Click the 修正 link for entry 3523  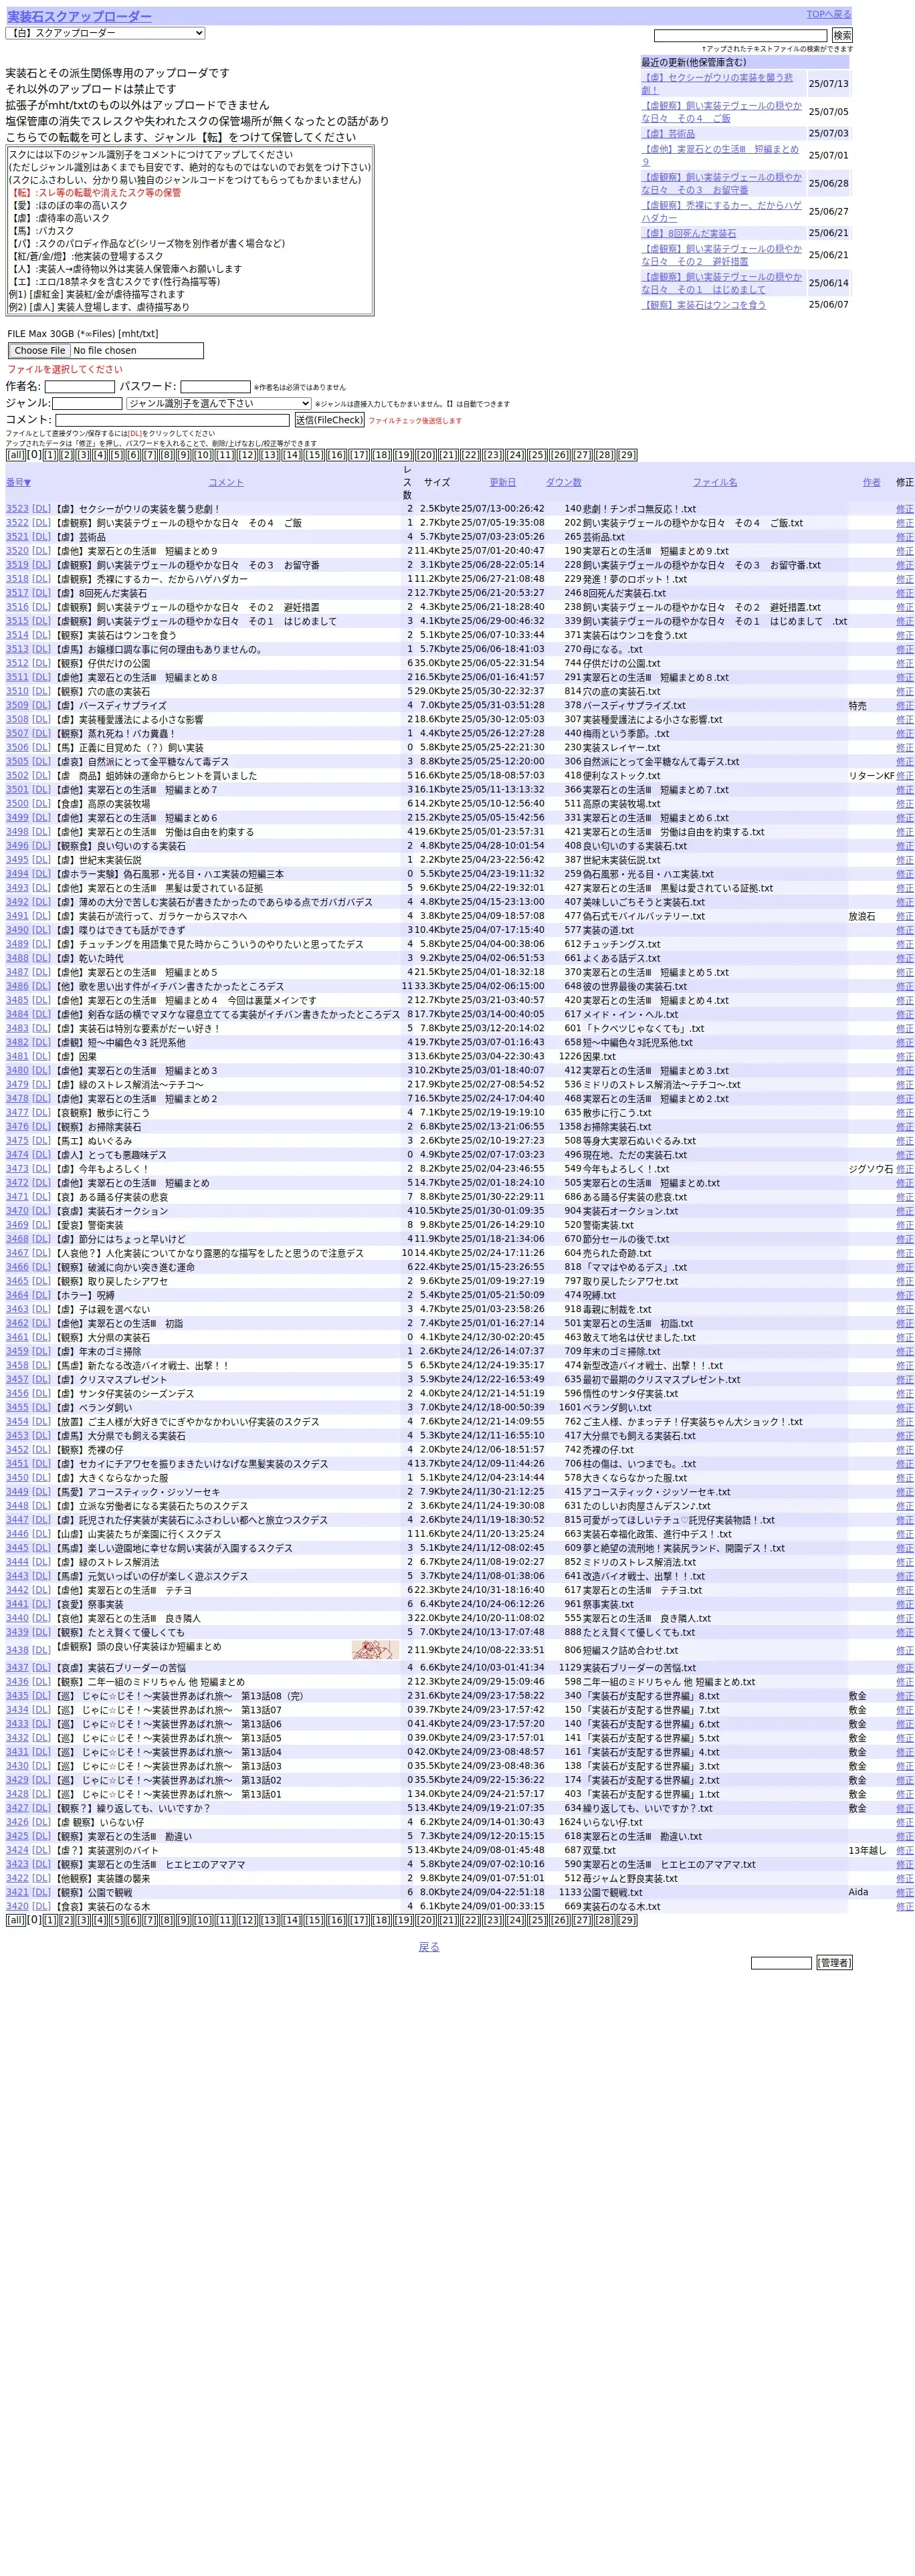point(904,509)
